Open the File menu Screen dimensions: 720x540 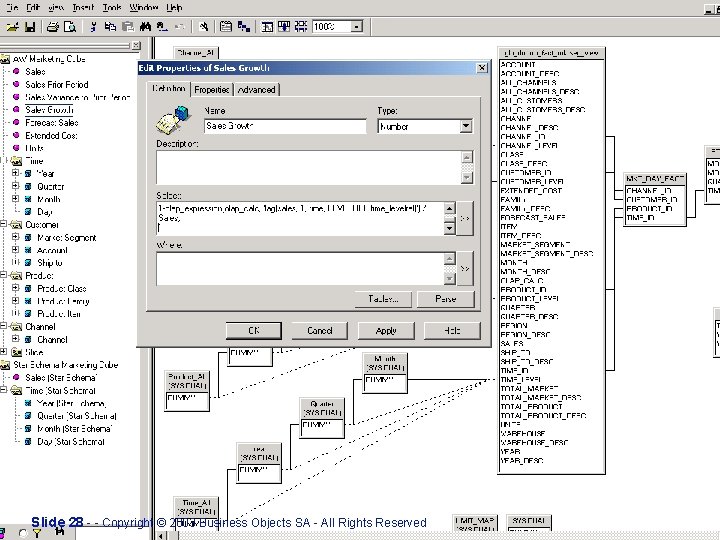11,7
